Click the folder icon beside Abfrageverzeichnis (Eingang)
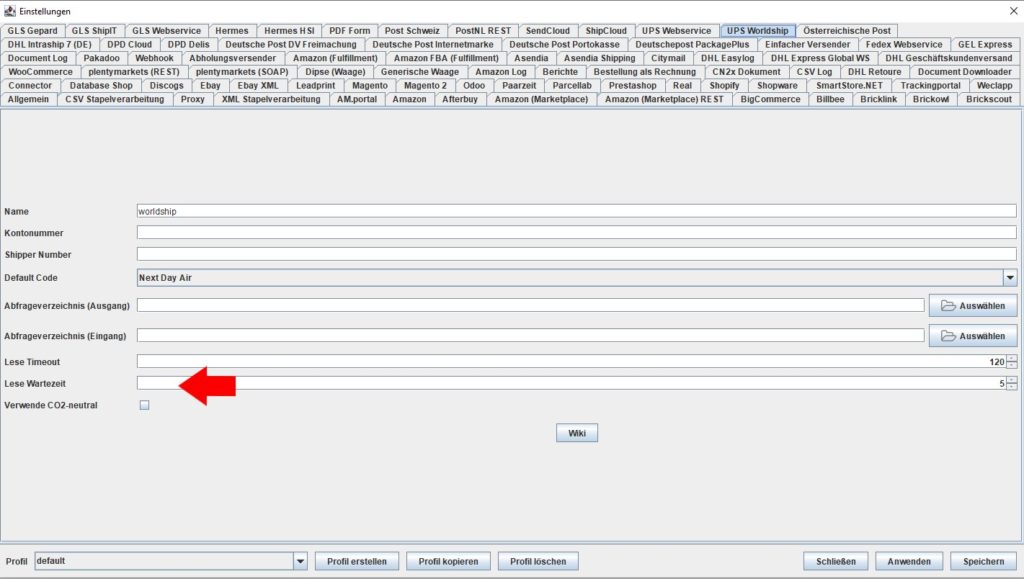This screenshot has height=579, width=1024. (948, 336)
